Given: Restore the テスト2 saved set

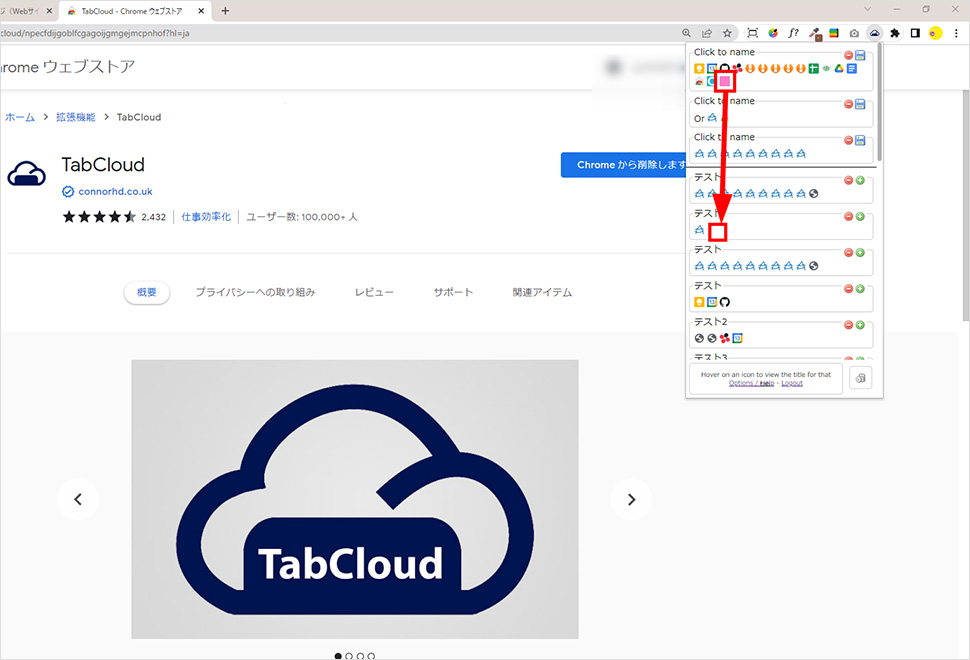Looking at the screenshot, I should tap(860, 325).
